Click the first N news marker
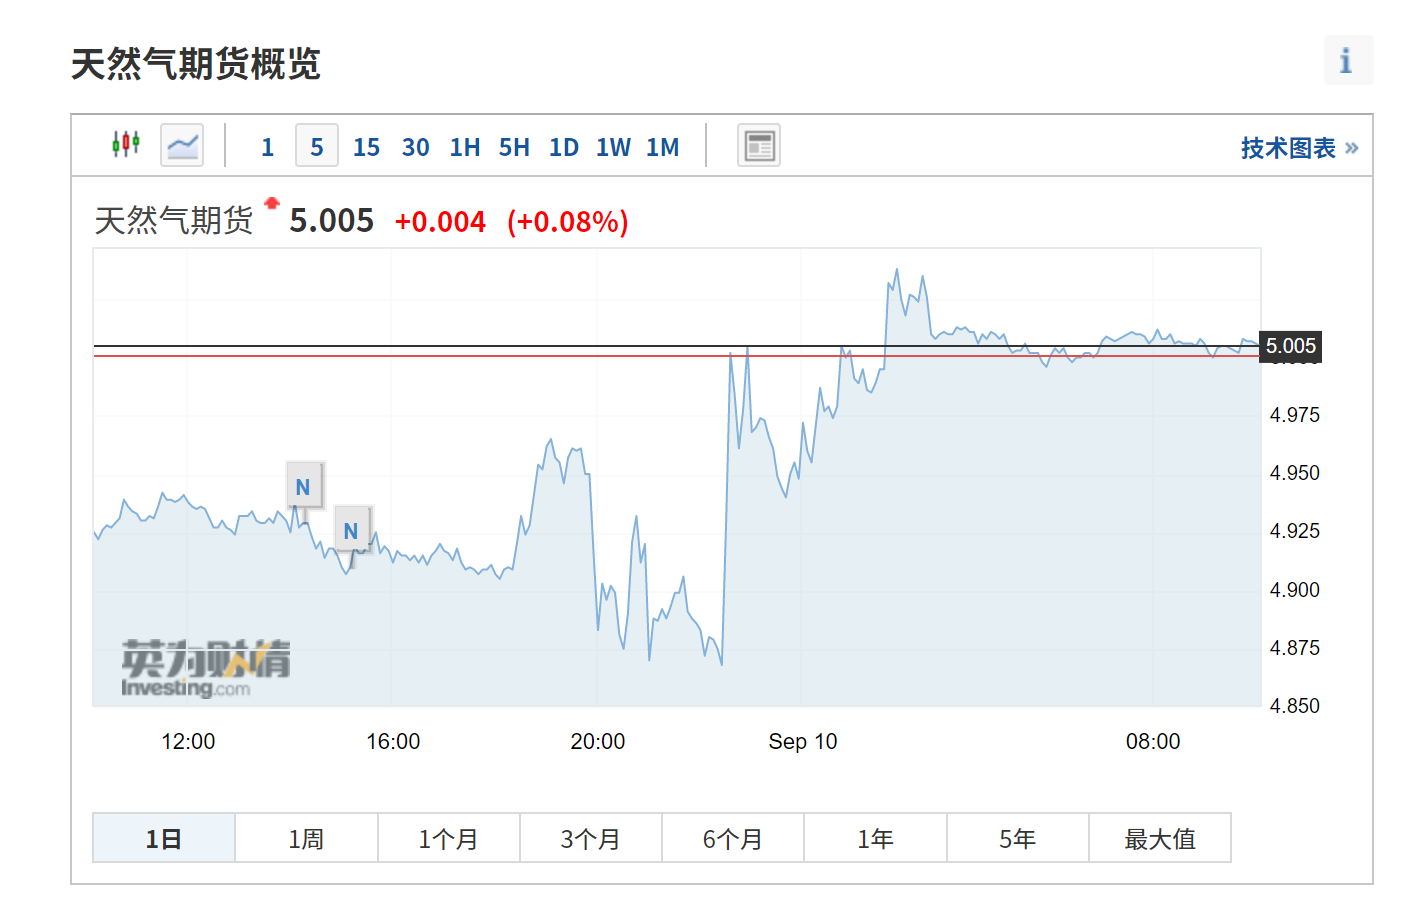The width and height of the screenshot is (1405, 906). [304, 487]
